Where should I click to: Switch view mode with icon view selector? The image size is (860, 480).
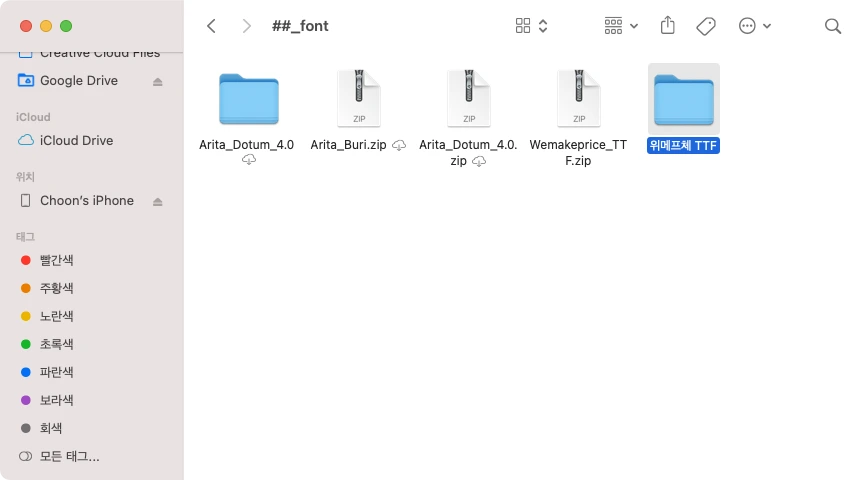(x=531, y=26)
